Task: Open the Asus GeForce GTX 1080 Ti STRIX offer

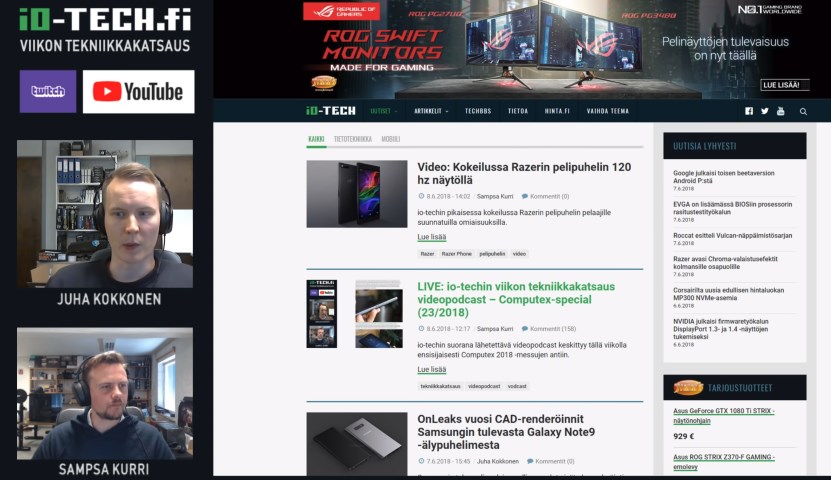Action: click(724, 416)
